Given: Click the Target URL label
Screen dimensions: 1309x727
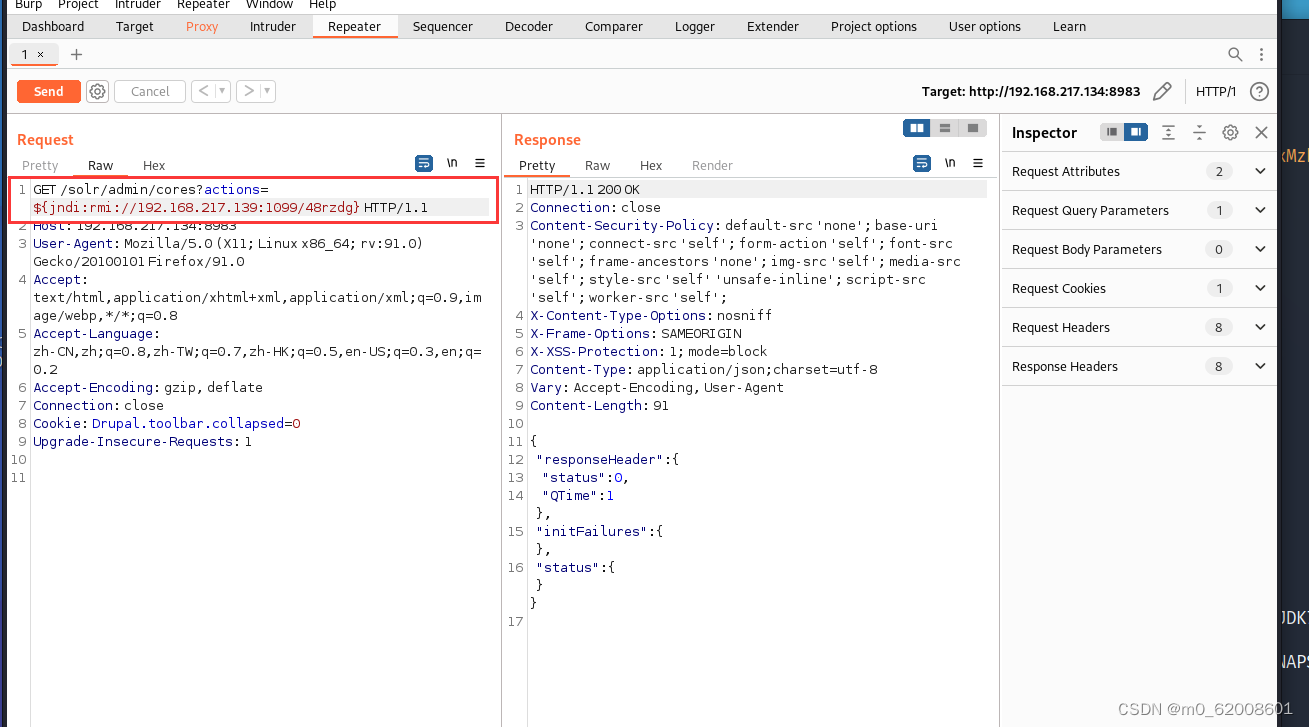Looking at the screenshot, I should click(1031, 91).
